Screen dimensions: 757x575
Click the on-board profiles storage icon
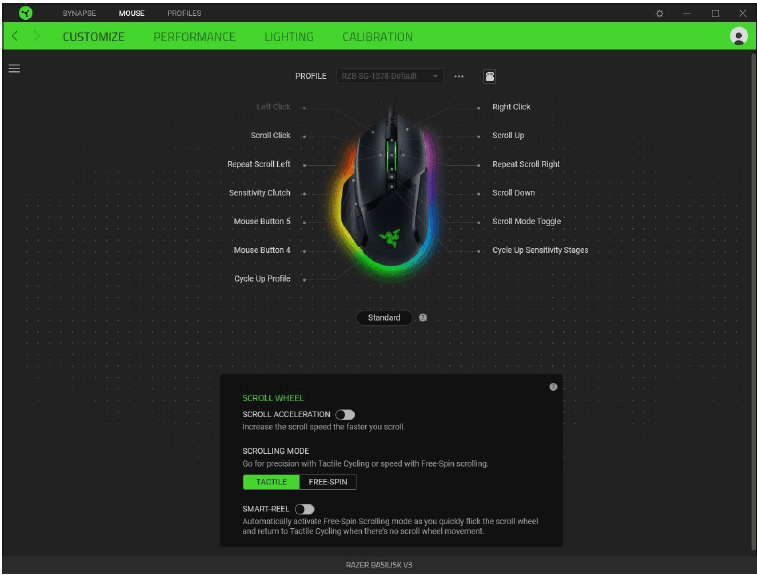tap(489, 76)
